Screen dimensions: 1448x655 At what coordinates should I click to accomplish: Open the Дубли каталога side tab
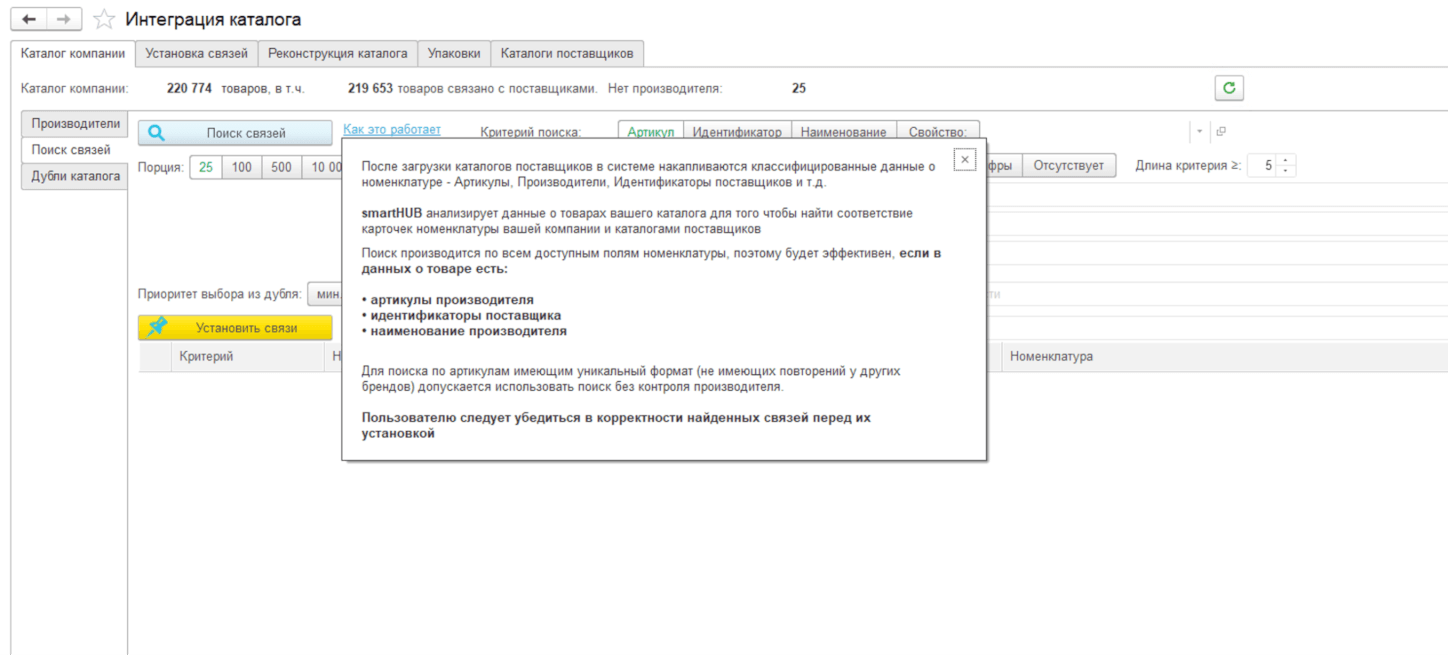click(x=75, y=177)
